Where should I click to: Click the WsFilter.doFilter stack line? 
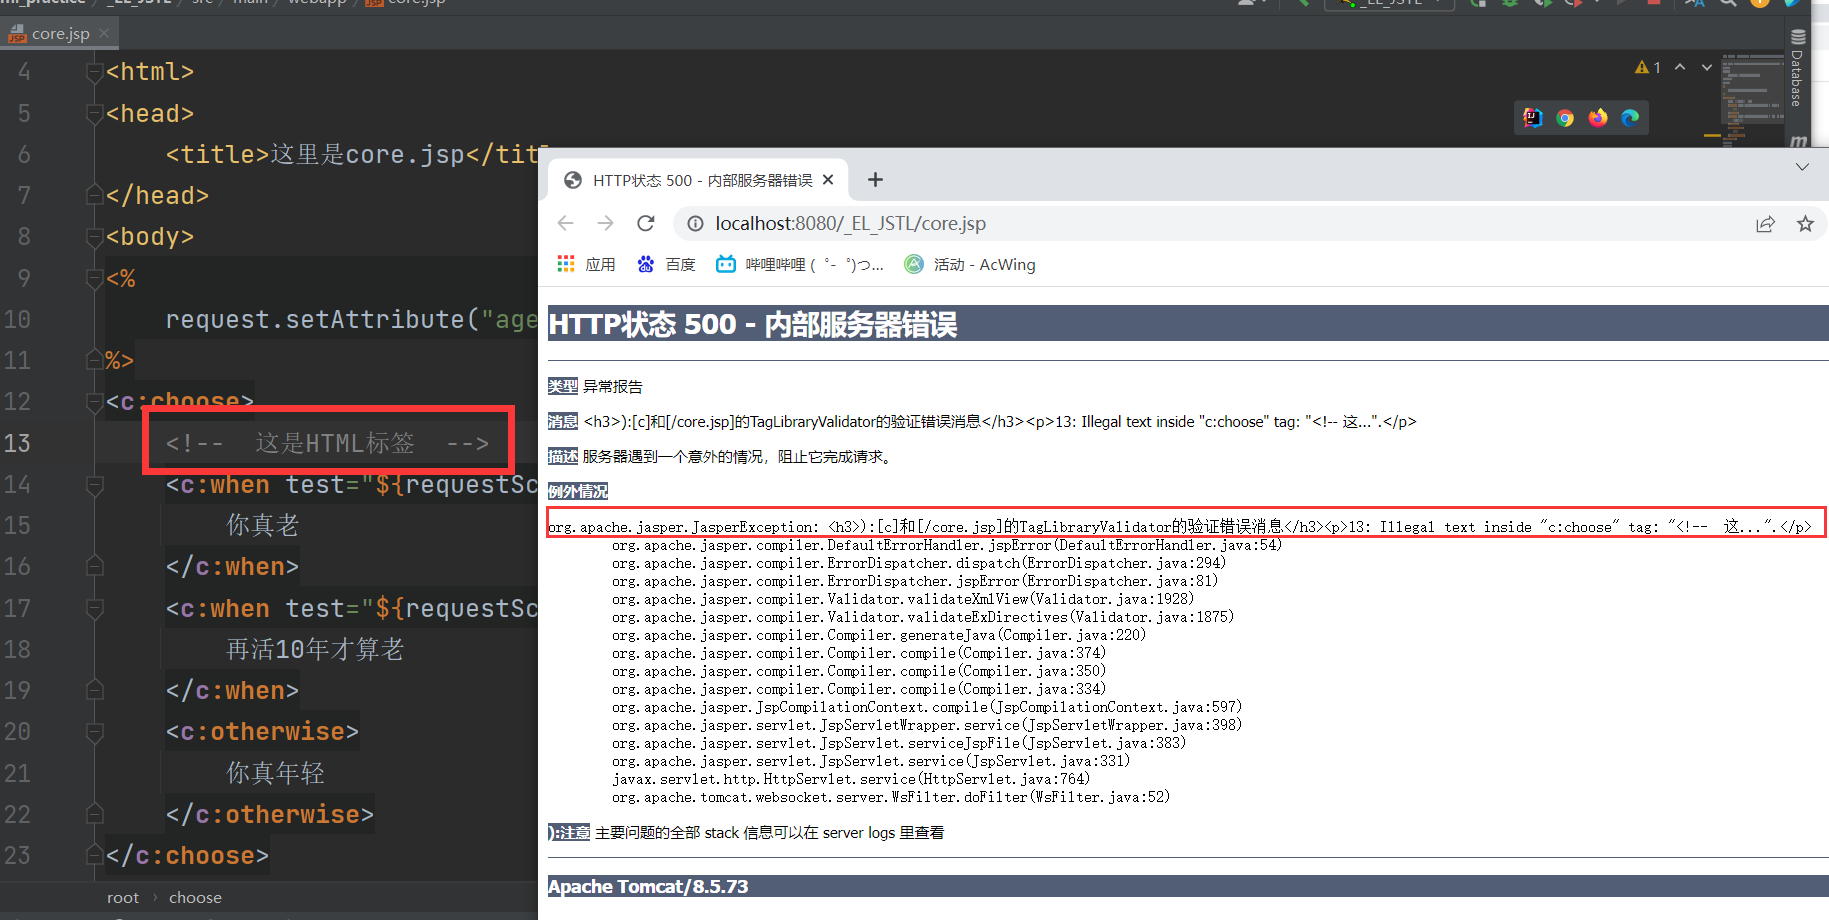point(891,797)
